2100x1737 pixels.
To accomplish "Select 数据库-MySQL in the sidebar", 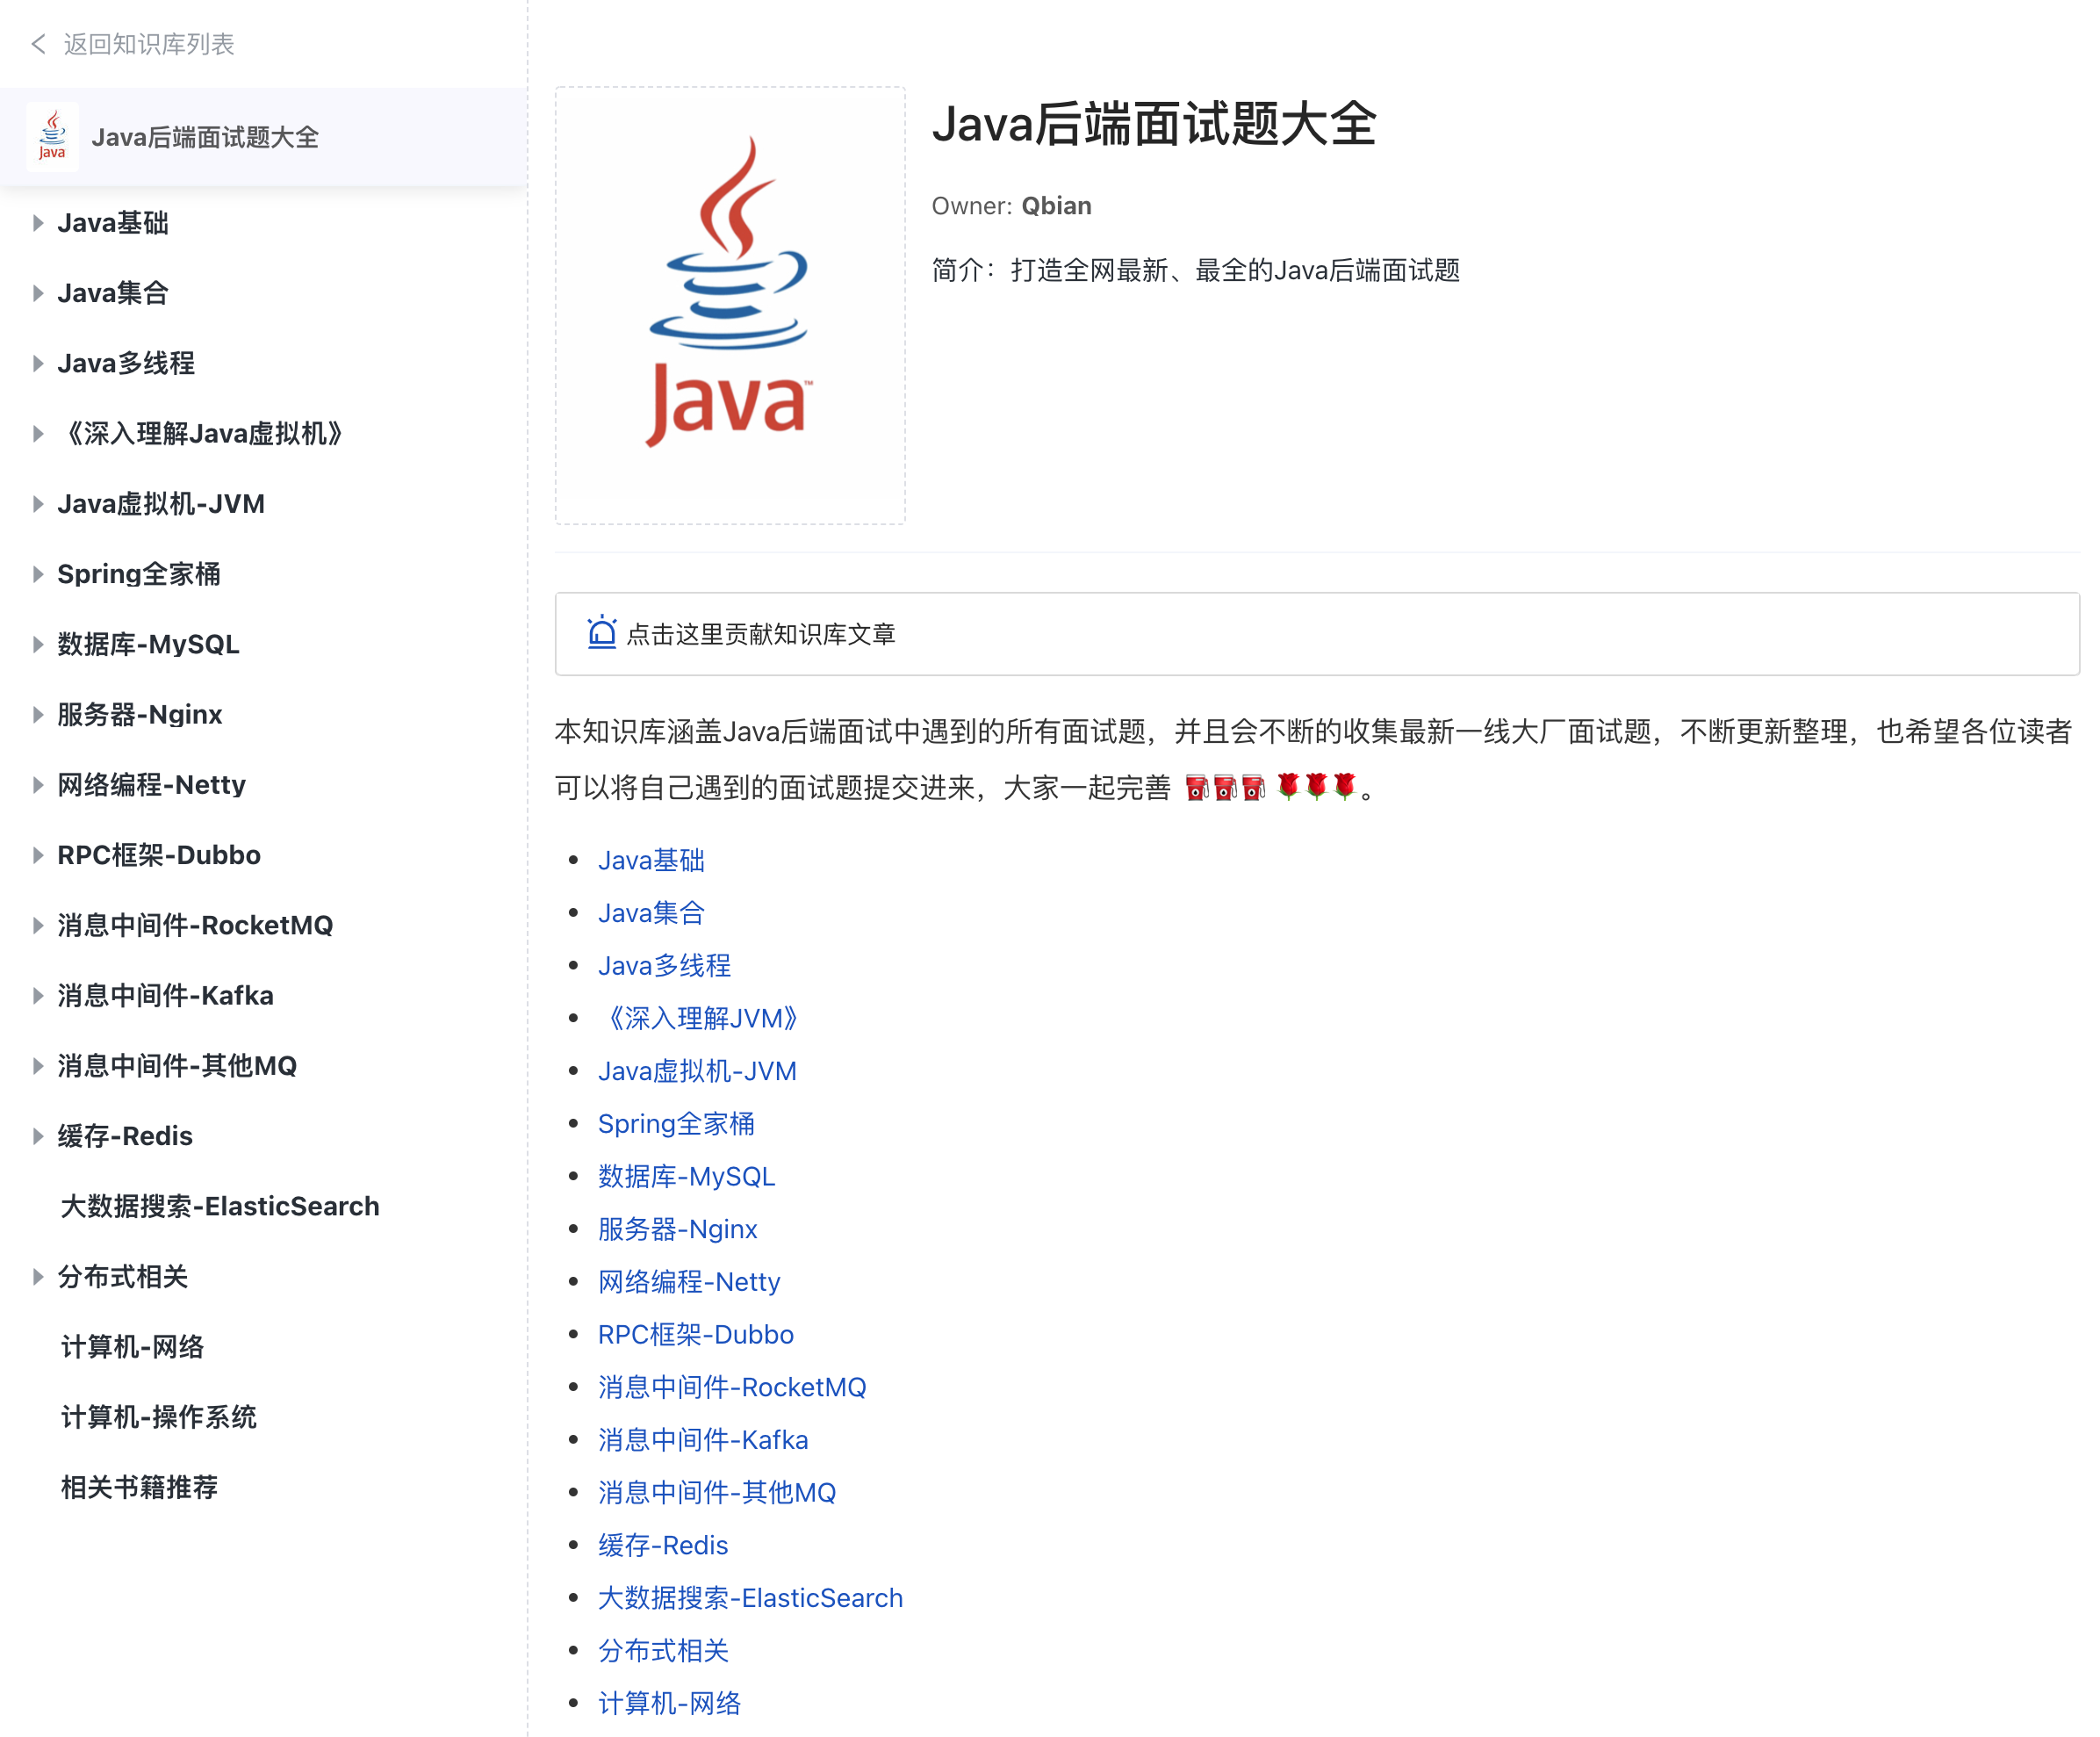I will click(148, 644).
